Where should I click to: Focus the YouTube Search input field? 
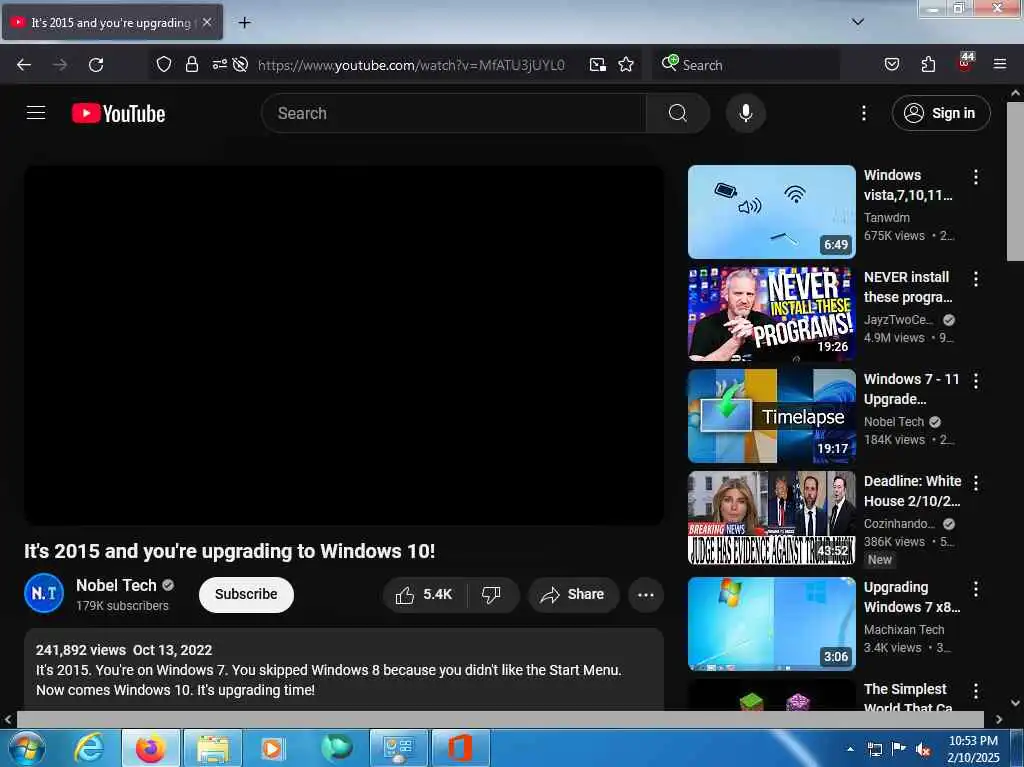(x=453, y=113)
